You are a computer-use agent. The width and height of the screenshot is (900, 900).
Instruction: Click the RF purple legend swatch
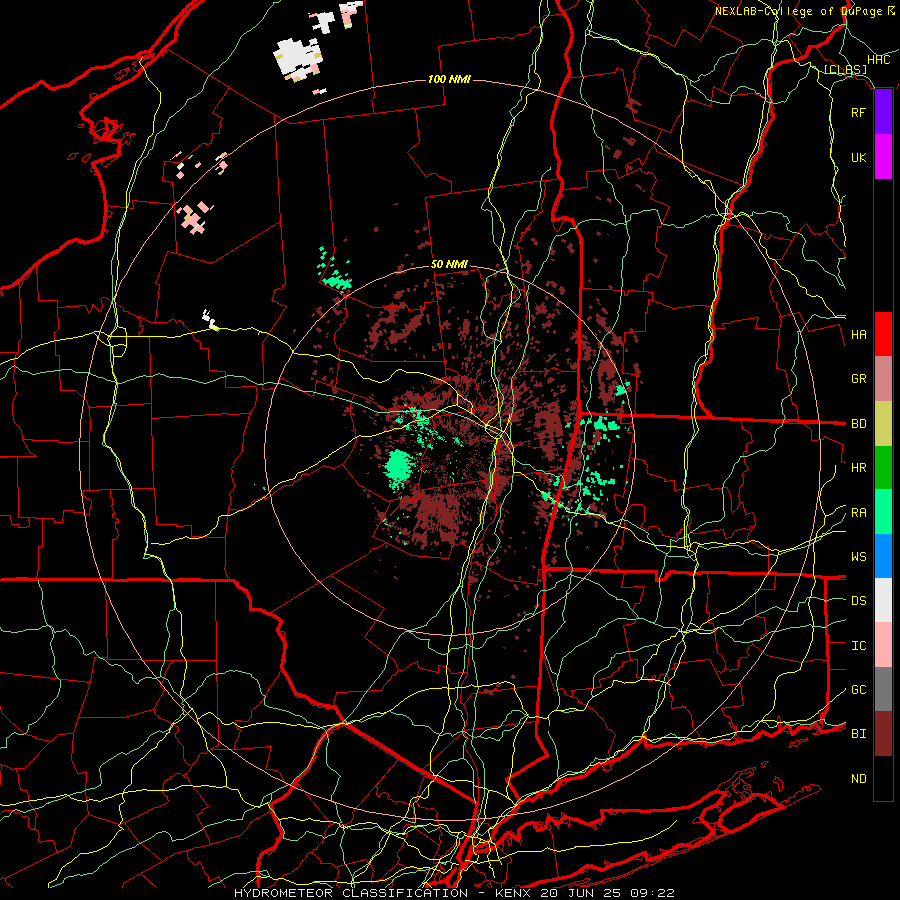coord(883,112)
